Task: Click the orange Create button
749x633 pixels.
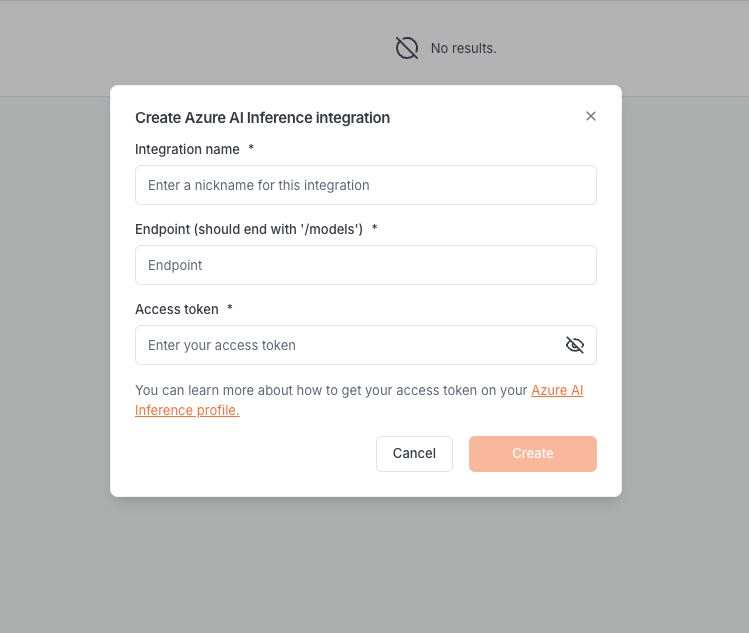Action: click(x=533, y=453)
